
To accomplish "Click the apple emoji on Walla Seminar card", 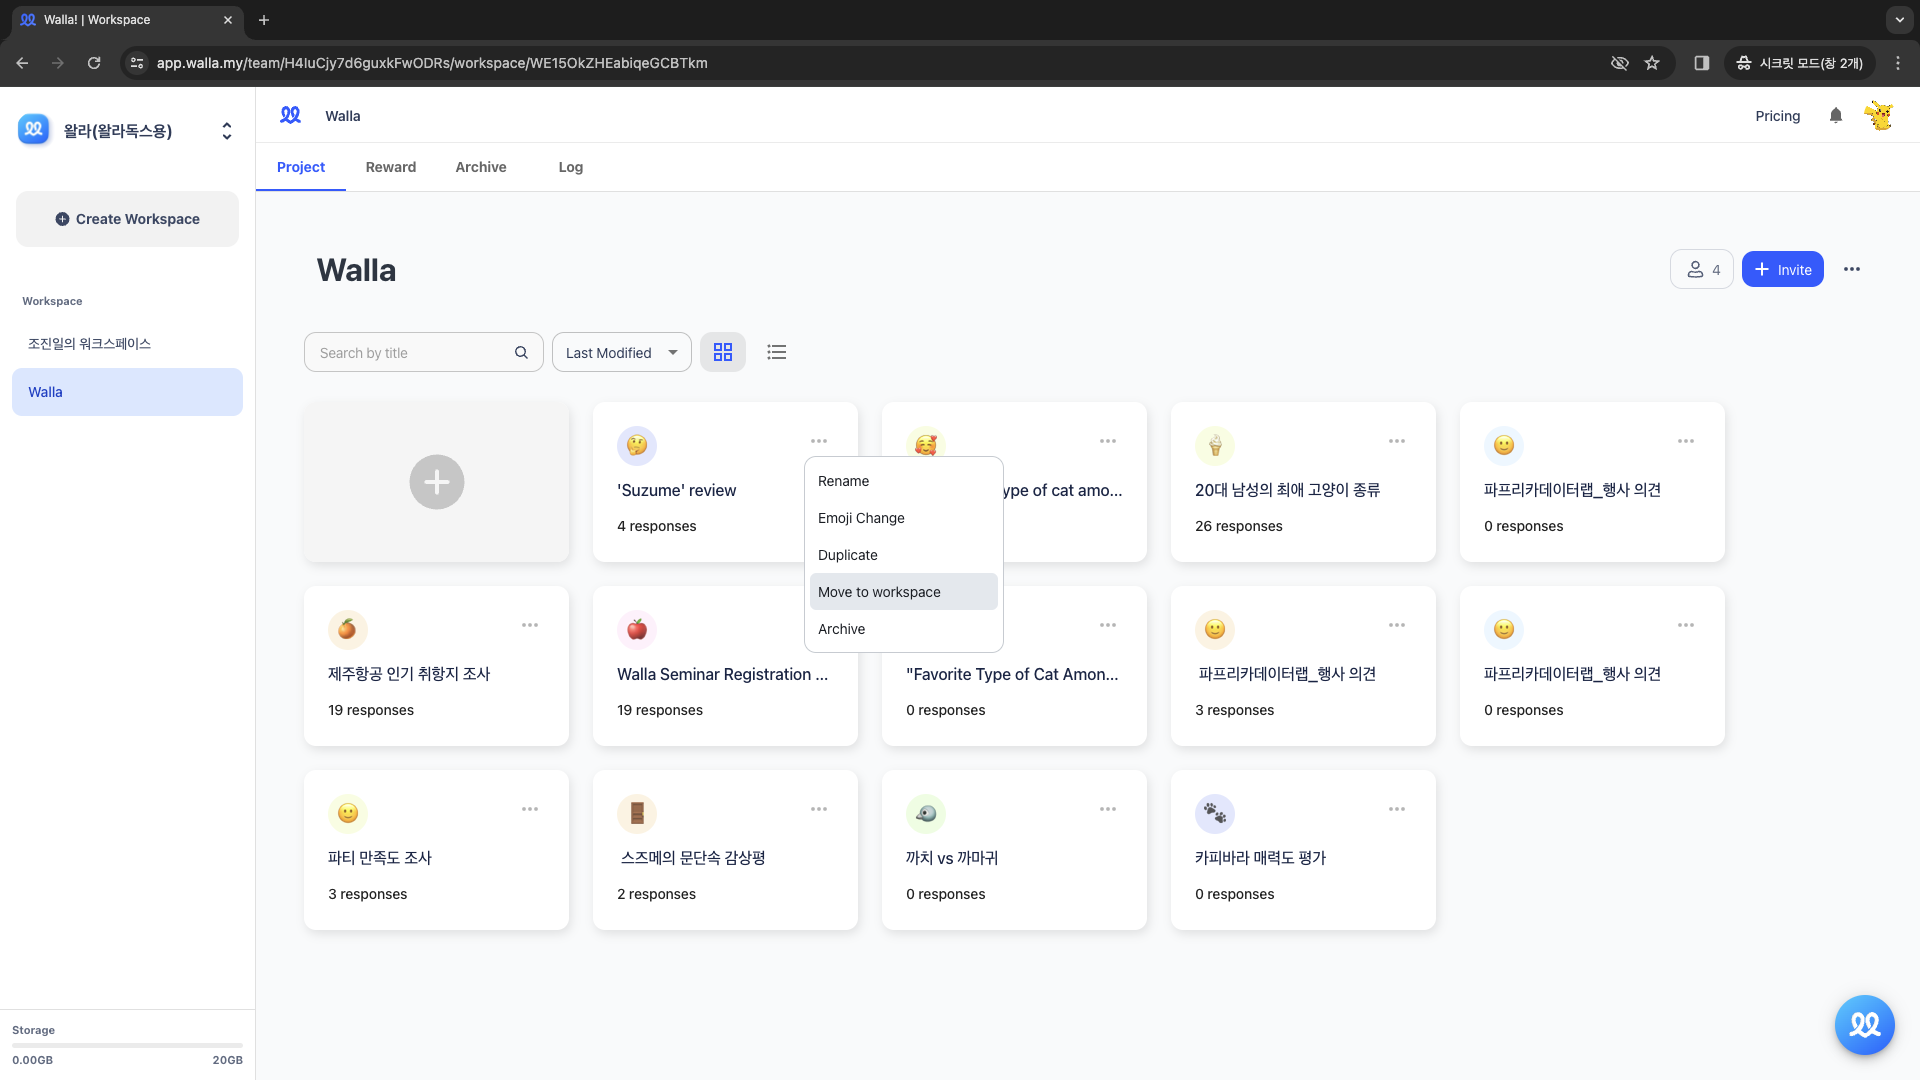I will pyautogui.click(x=637, y=629).
